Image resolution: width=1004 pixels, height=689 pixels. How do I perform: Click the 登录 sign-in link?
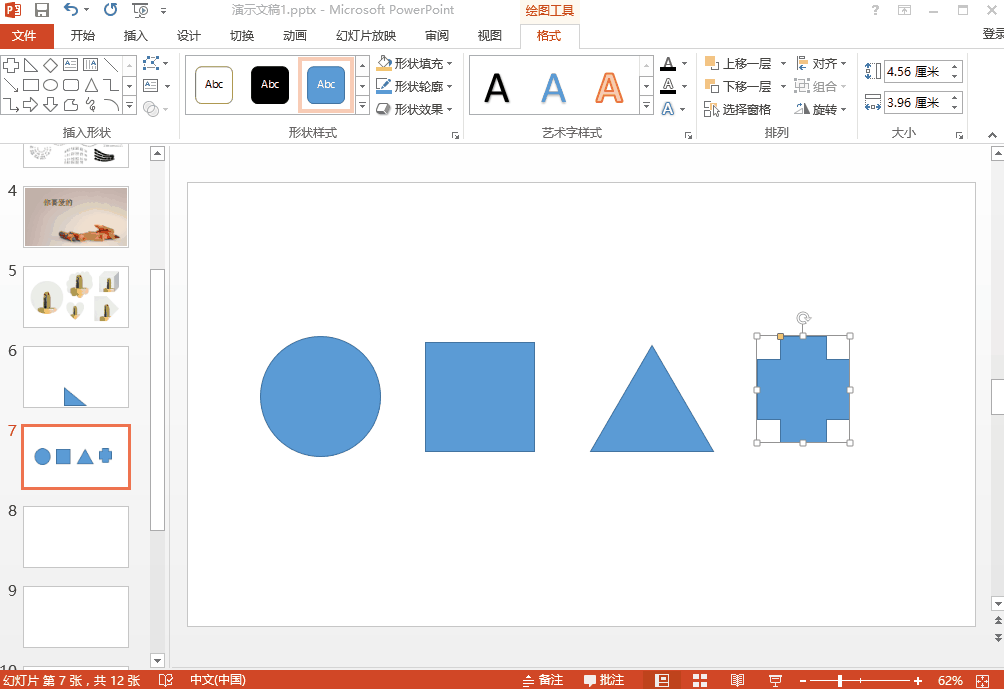coord(992,34)
